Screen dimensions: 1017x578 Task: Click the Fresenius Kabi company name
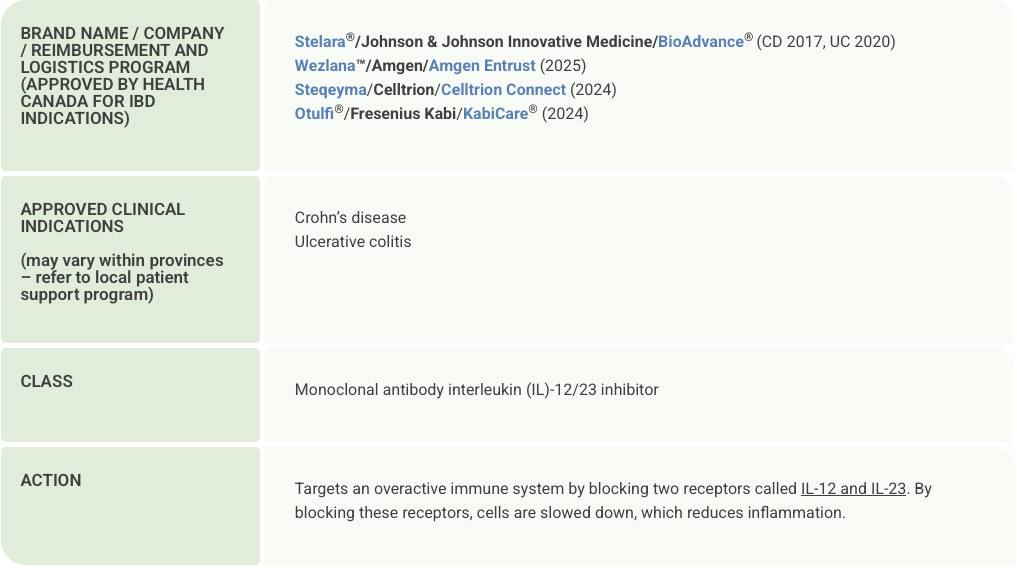(400, 114)
